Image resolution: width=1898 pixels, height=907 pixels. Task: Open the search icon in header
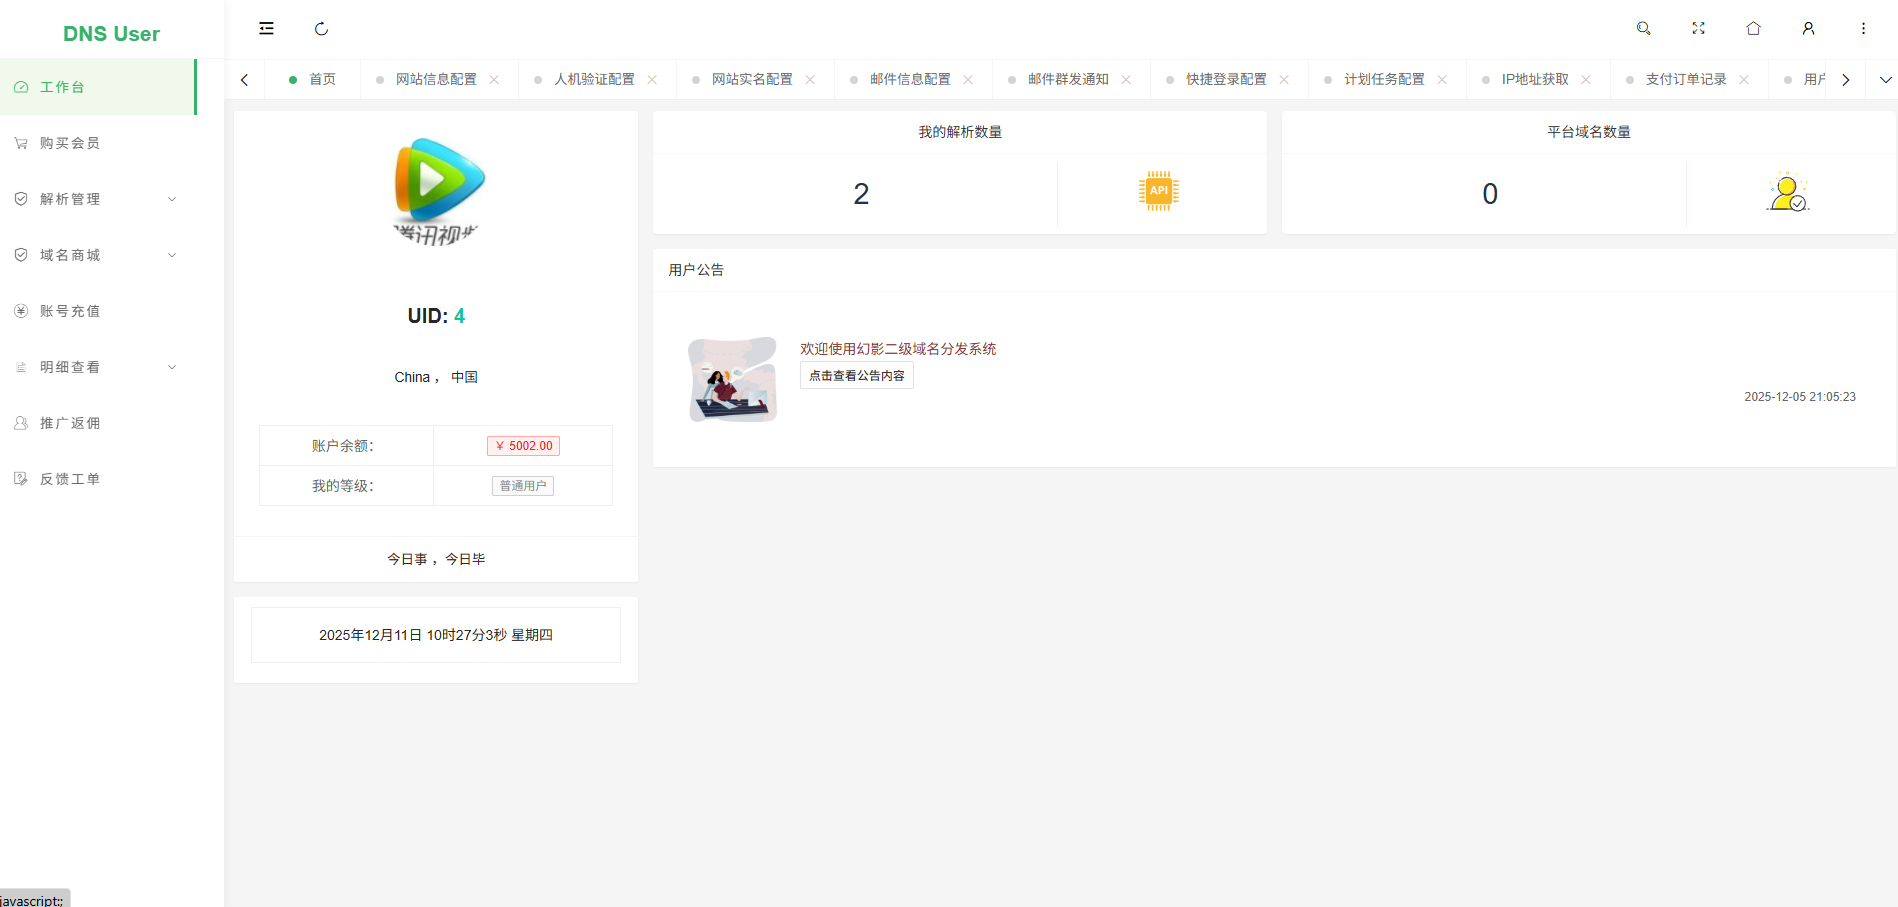1643,29
